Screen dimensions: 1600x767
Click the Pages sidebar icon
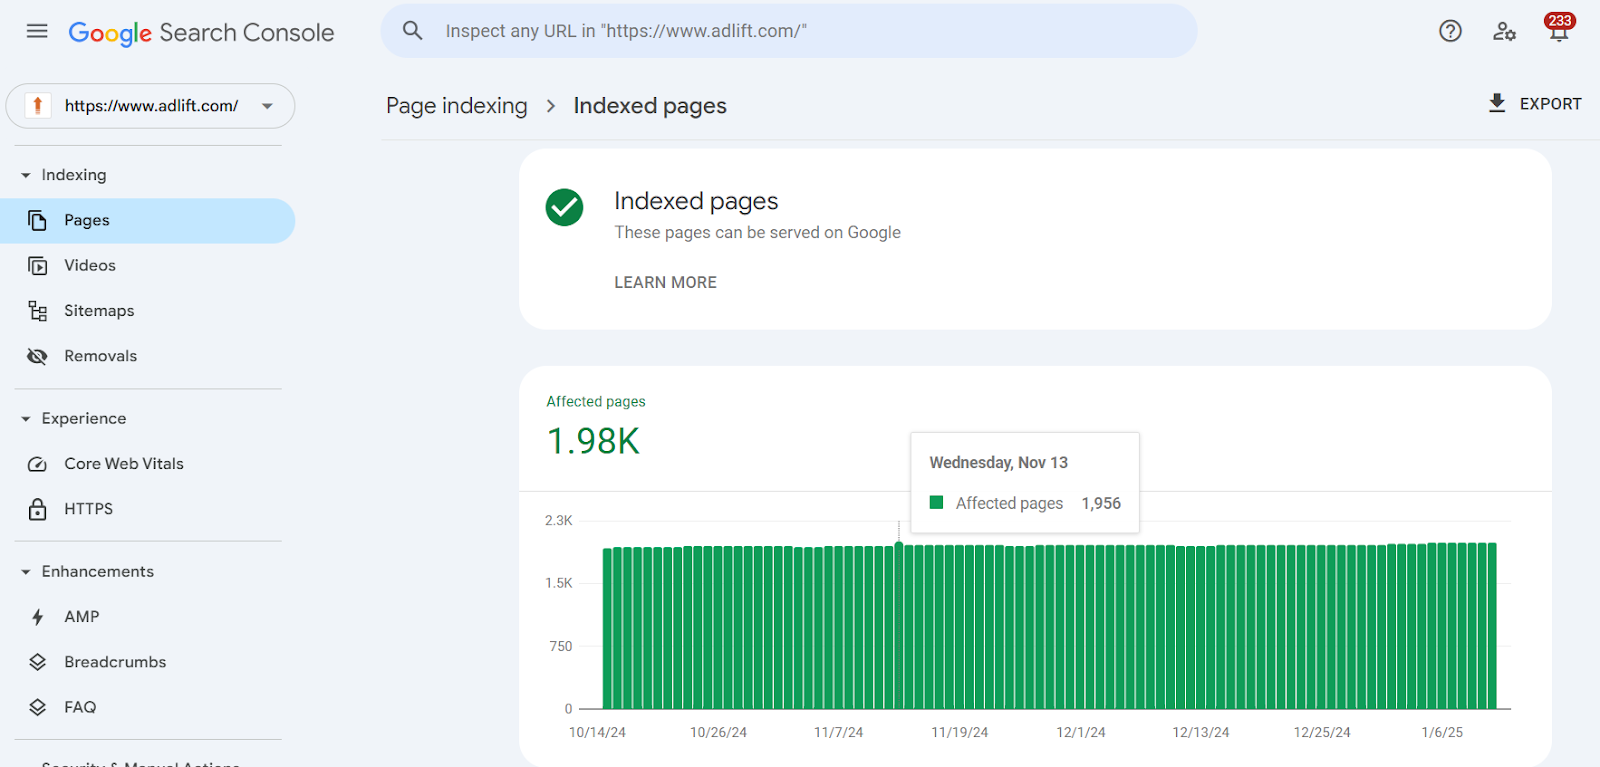tap(38, 220)
